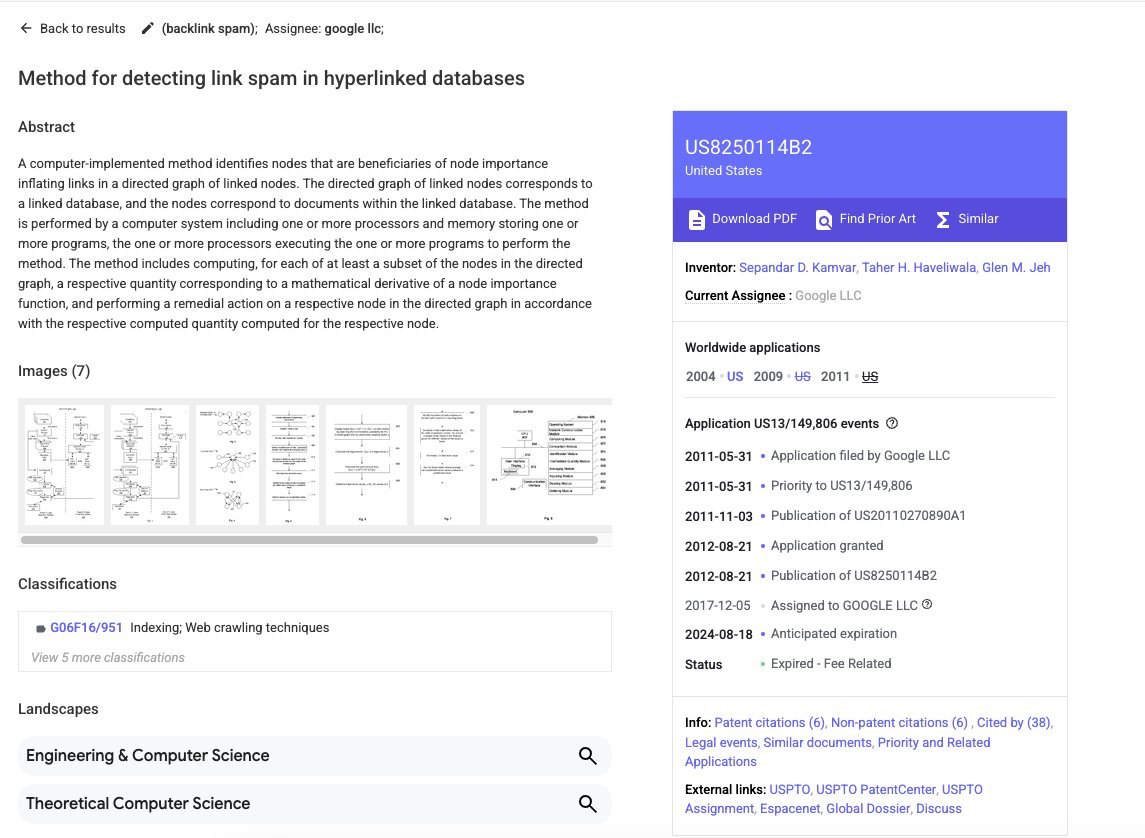Select Theoretical Computer Science landscape
Image resolution: width=1145 pixels, height=838 pixels.
coord(315,804)
